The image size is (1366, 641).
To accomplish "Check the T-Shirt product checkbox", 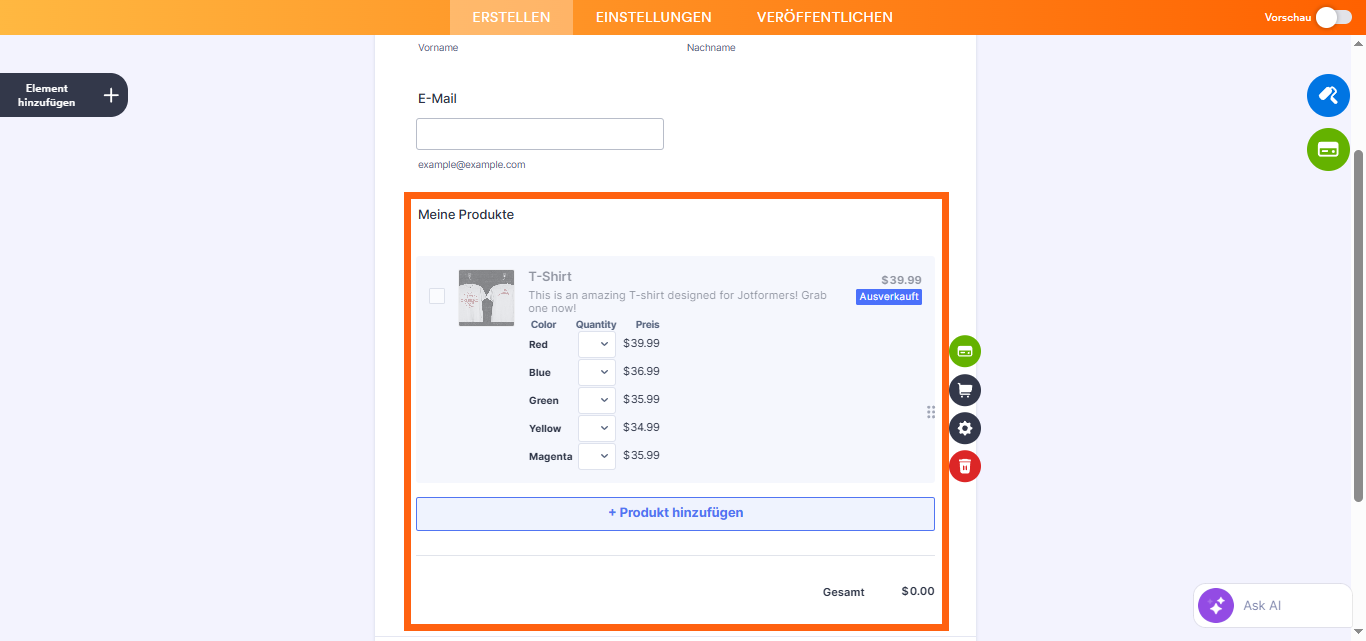I will [x=437, y=296].
